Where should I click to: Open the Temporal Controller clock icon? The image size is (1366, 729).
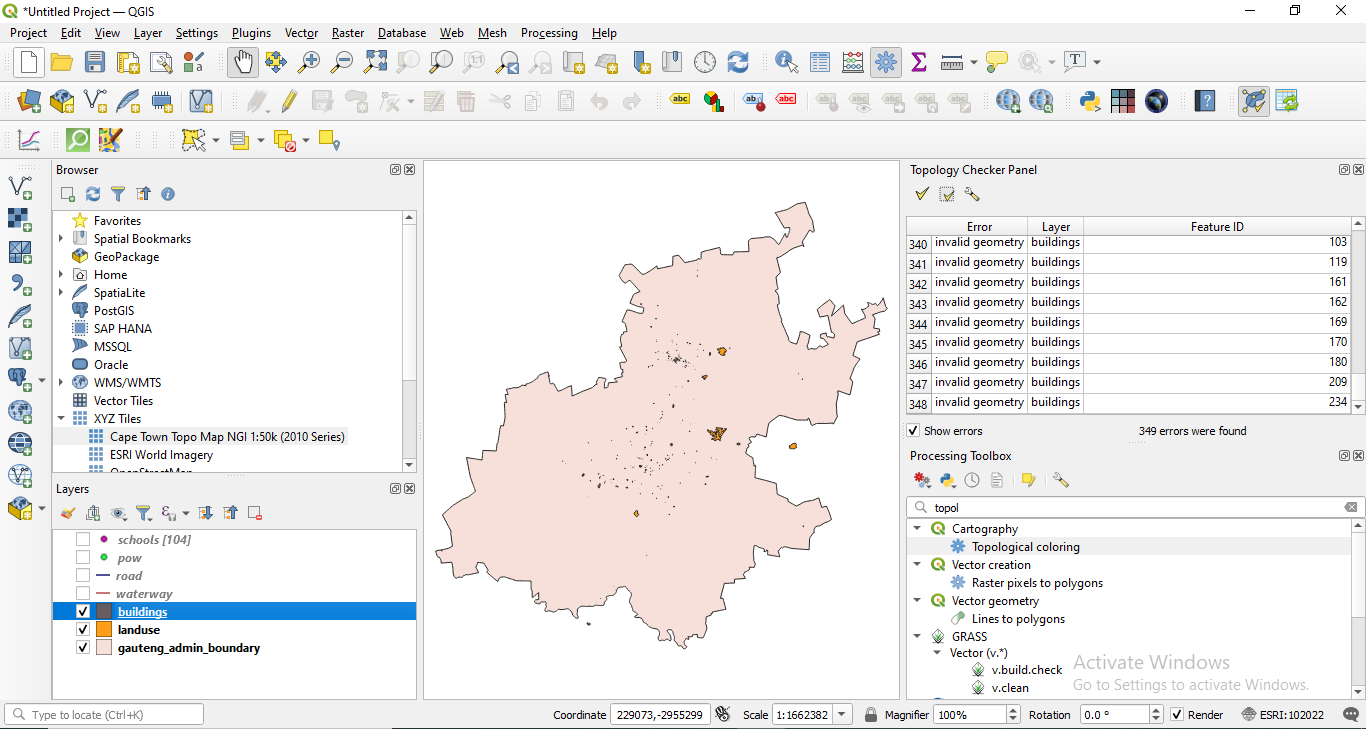(705, 62)
